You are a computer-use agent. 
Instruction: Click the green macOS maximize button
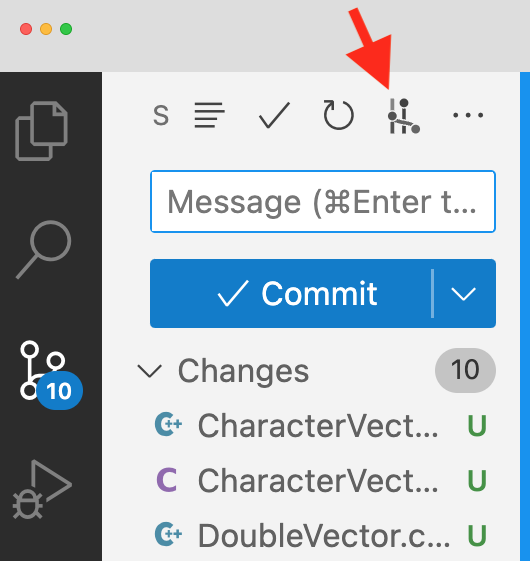[66, 29]
